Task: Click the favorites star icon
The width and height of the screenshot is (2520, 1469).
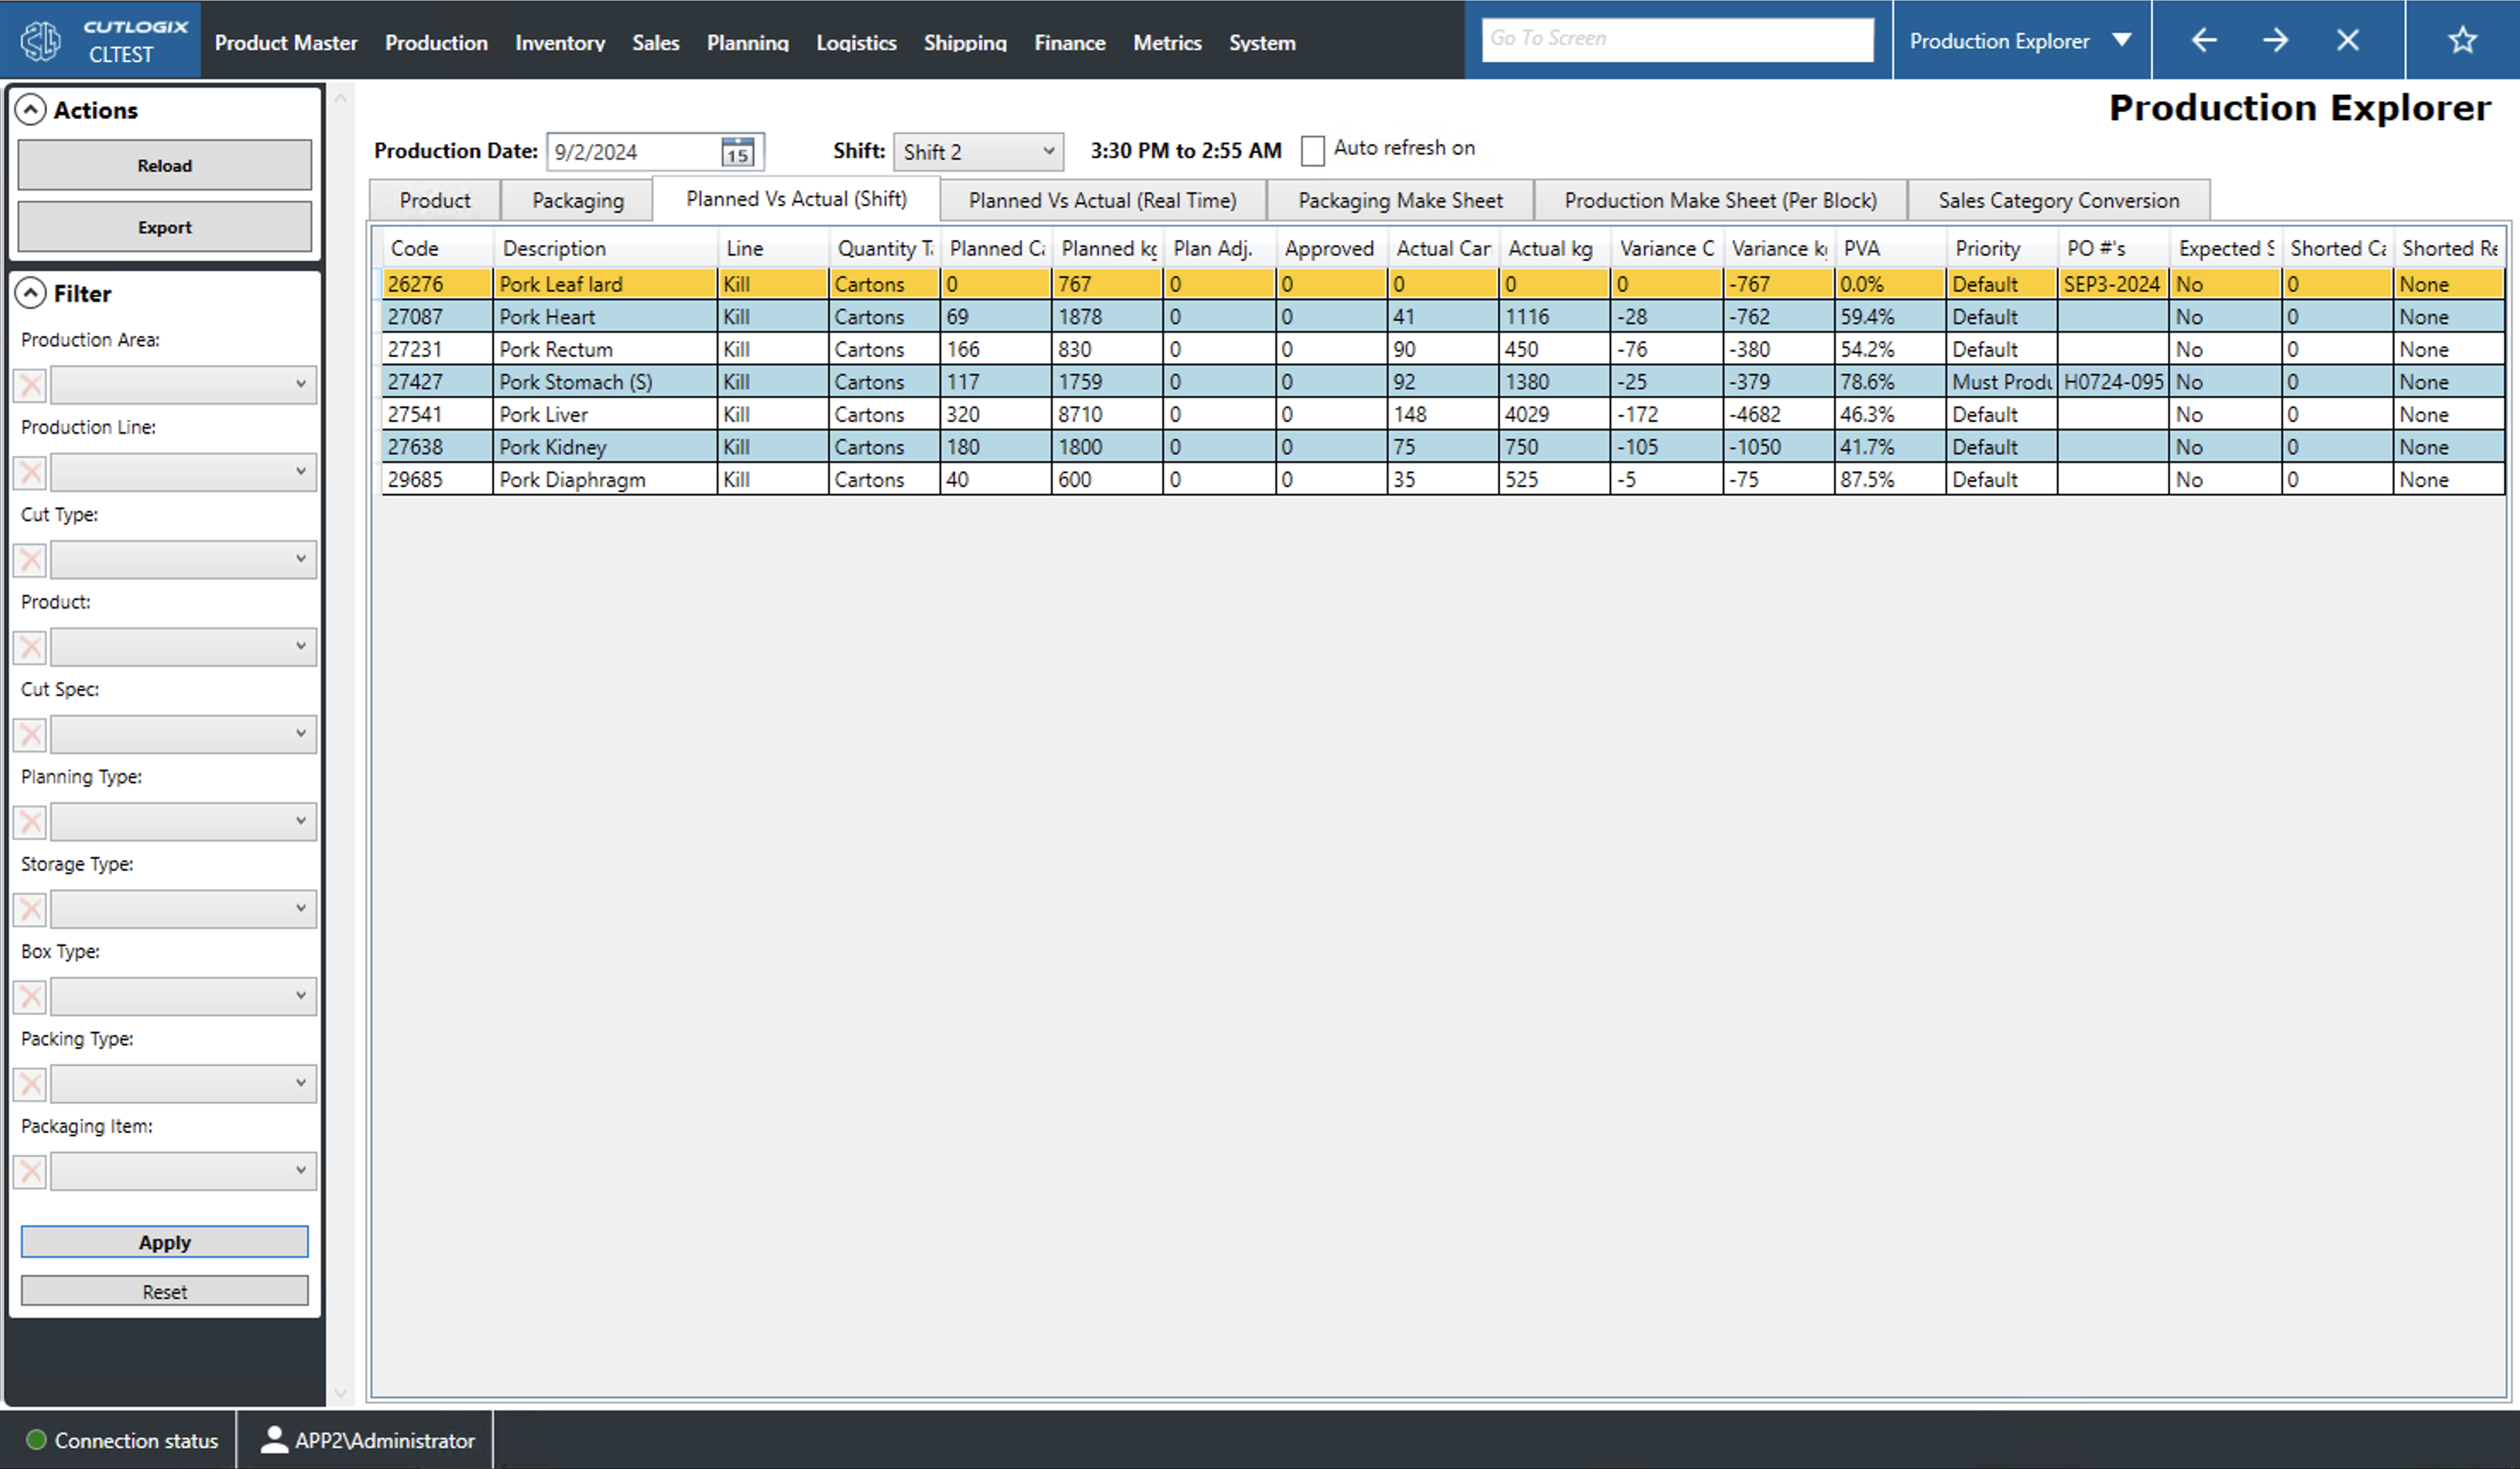Action: pos(2462,40)
